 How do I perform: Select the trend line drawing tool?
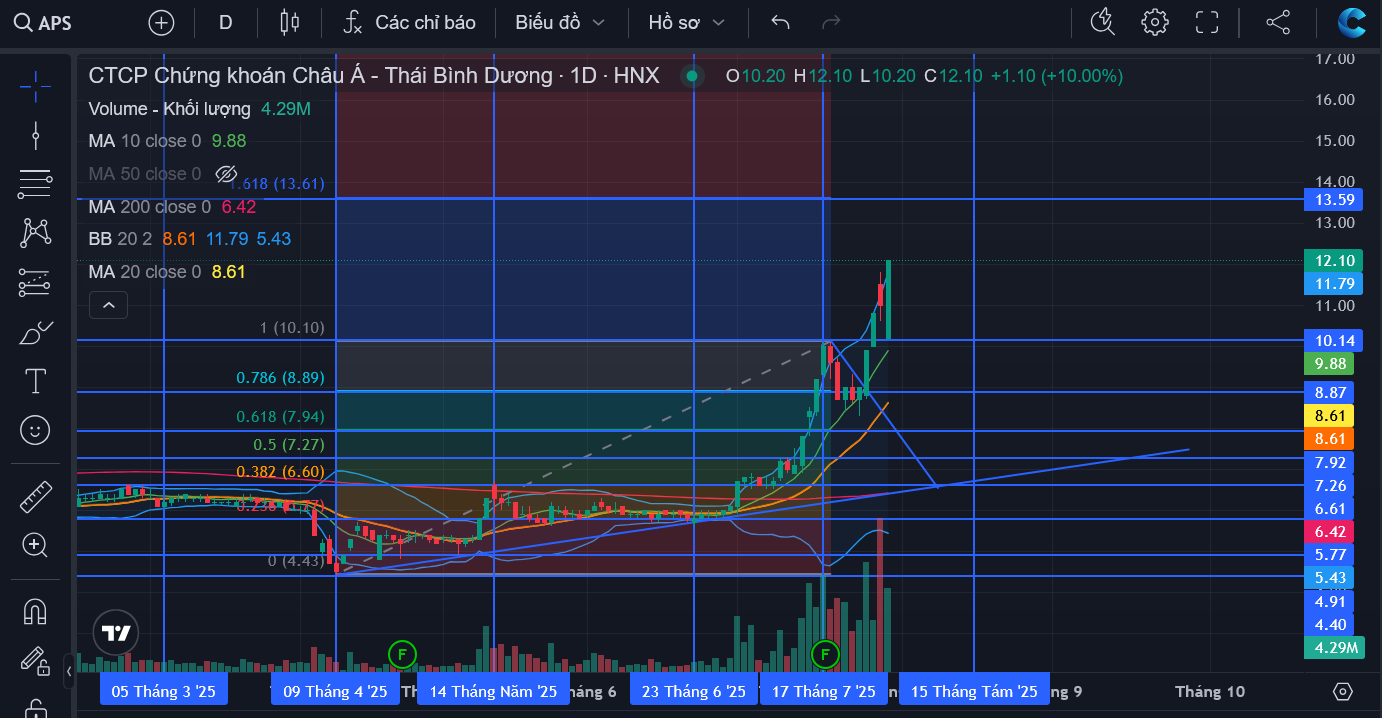point(35,135)
